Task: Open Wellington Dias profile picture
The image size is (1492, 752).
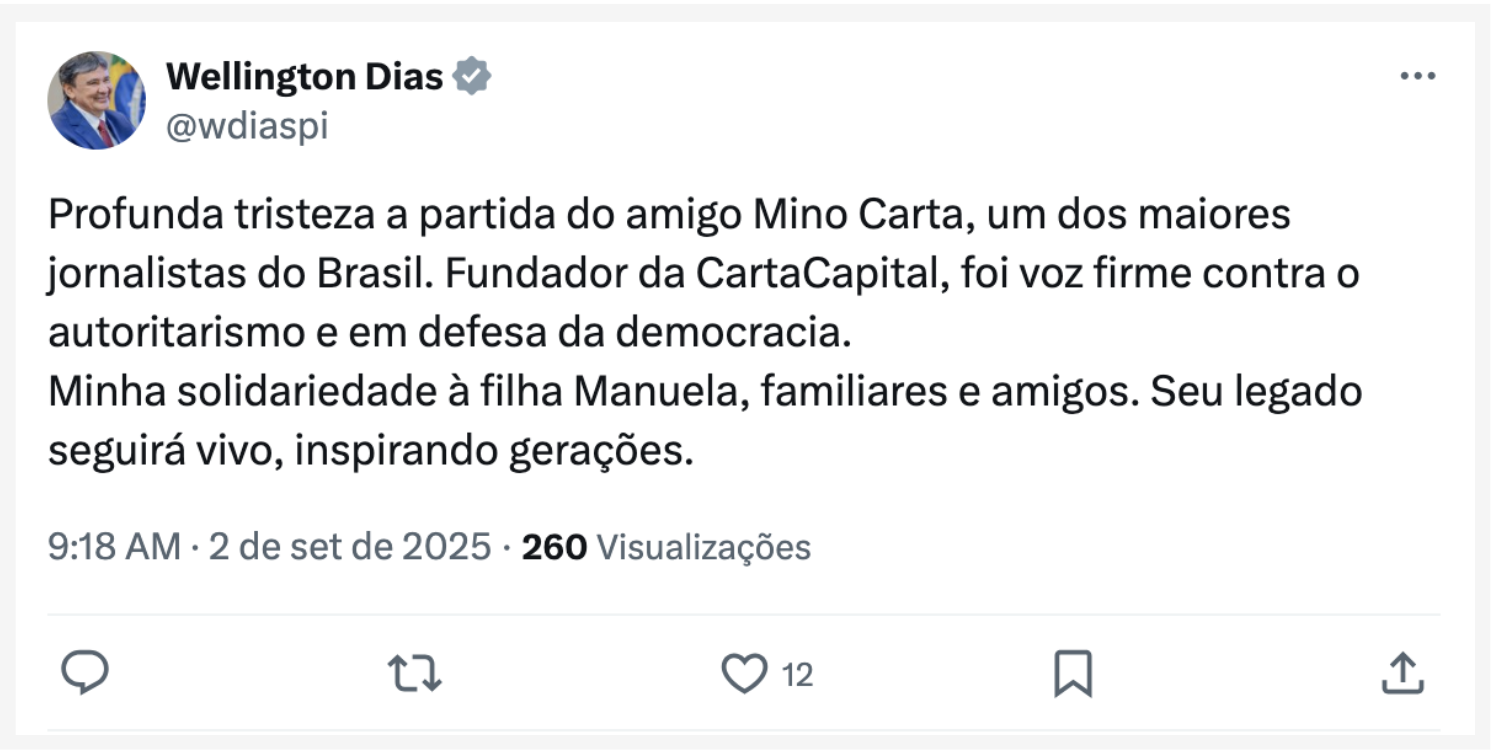Action: pyautogui.click(x=96, y=100)
